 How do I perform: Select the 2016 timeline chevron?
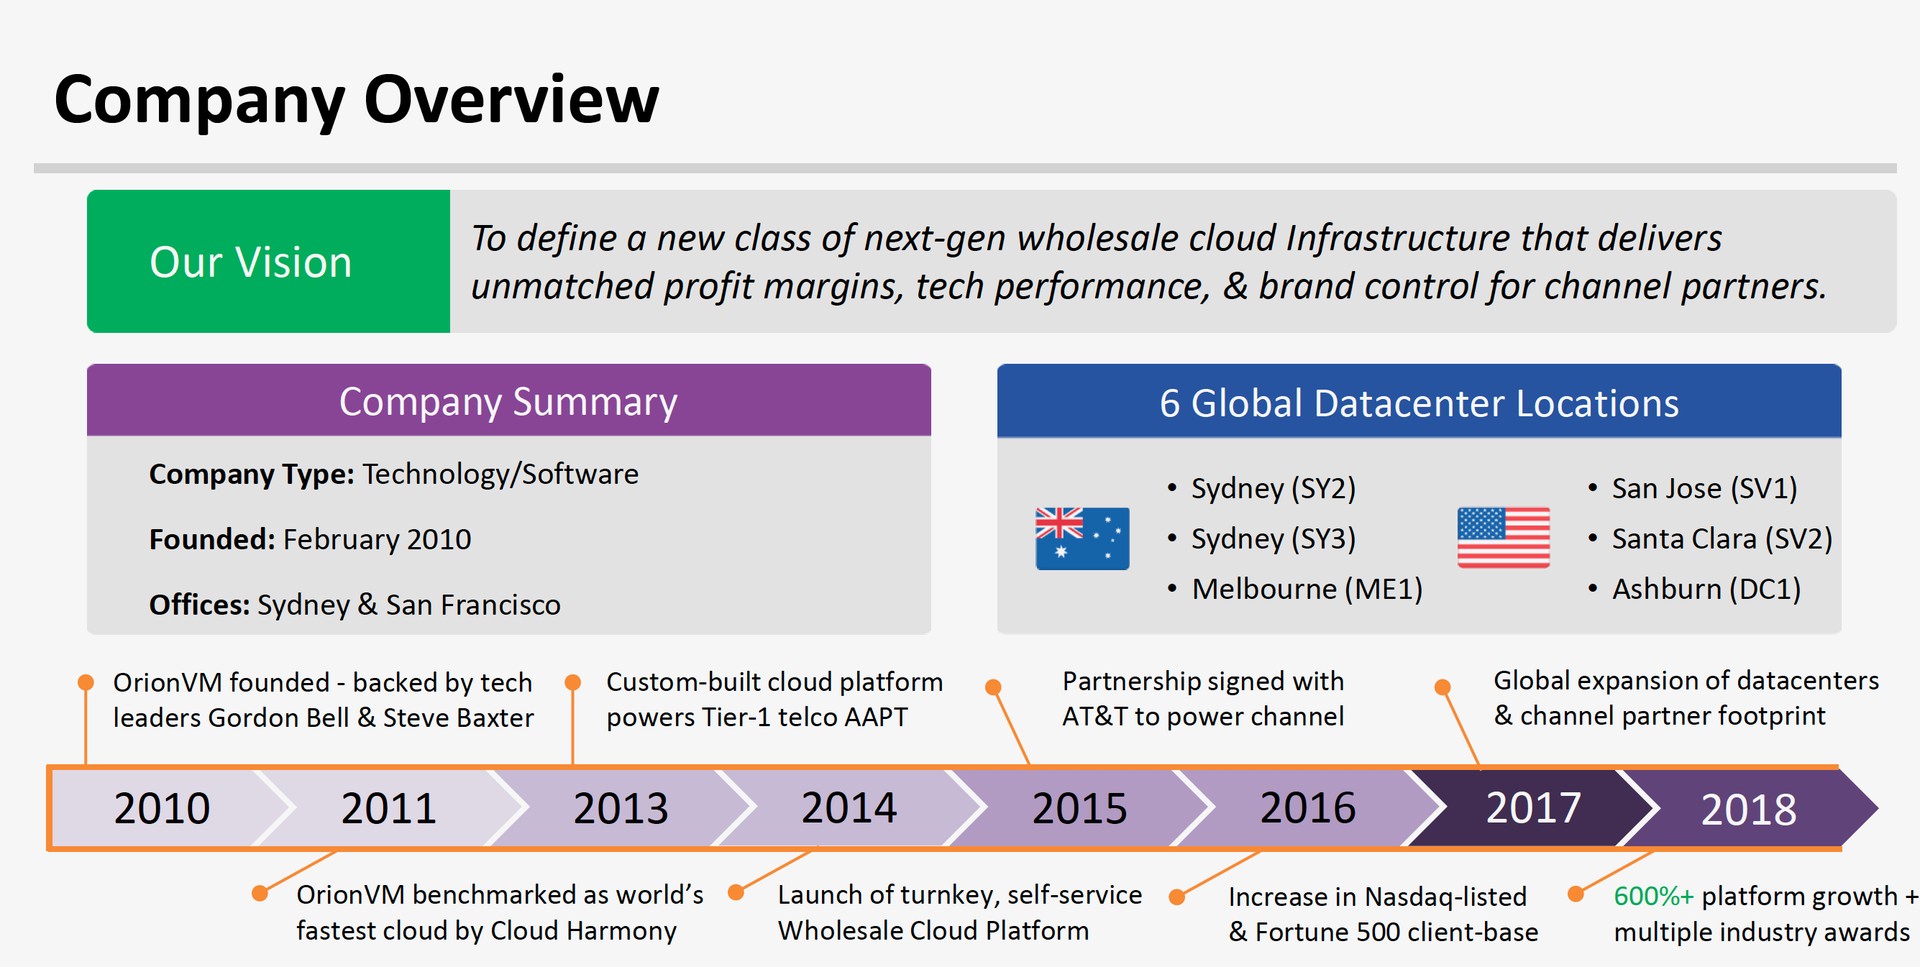click(1307, 808)
